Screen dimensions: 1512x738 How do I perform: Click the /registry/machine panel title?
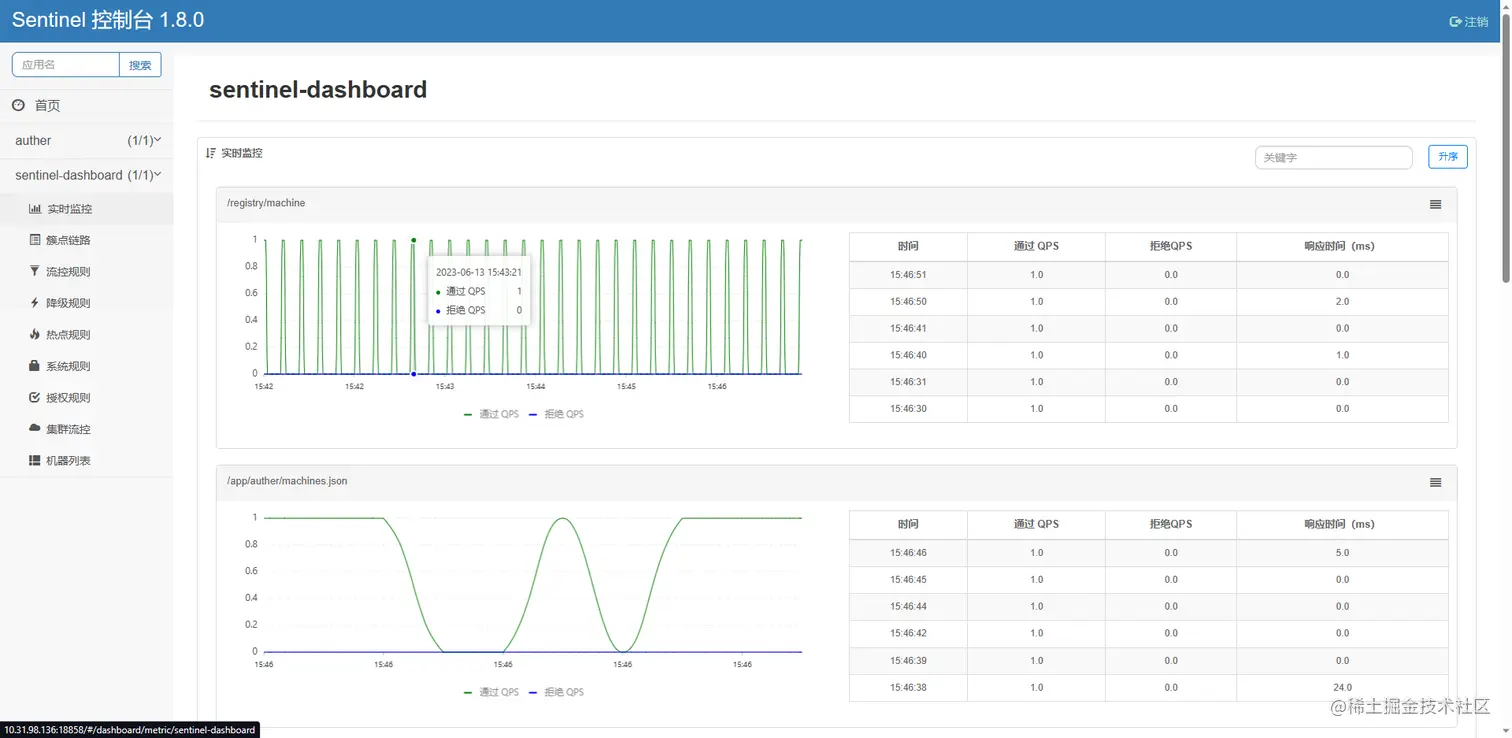pos(266,203)
